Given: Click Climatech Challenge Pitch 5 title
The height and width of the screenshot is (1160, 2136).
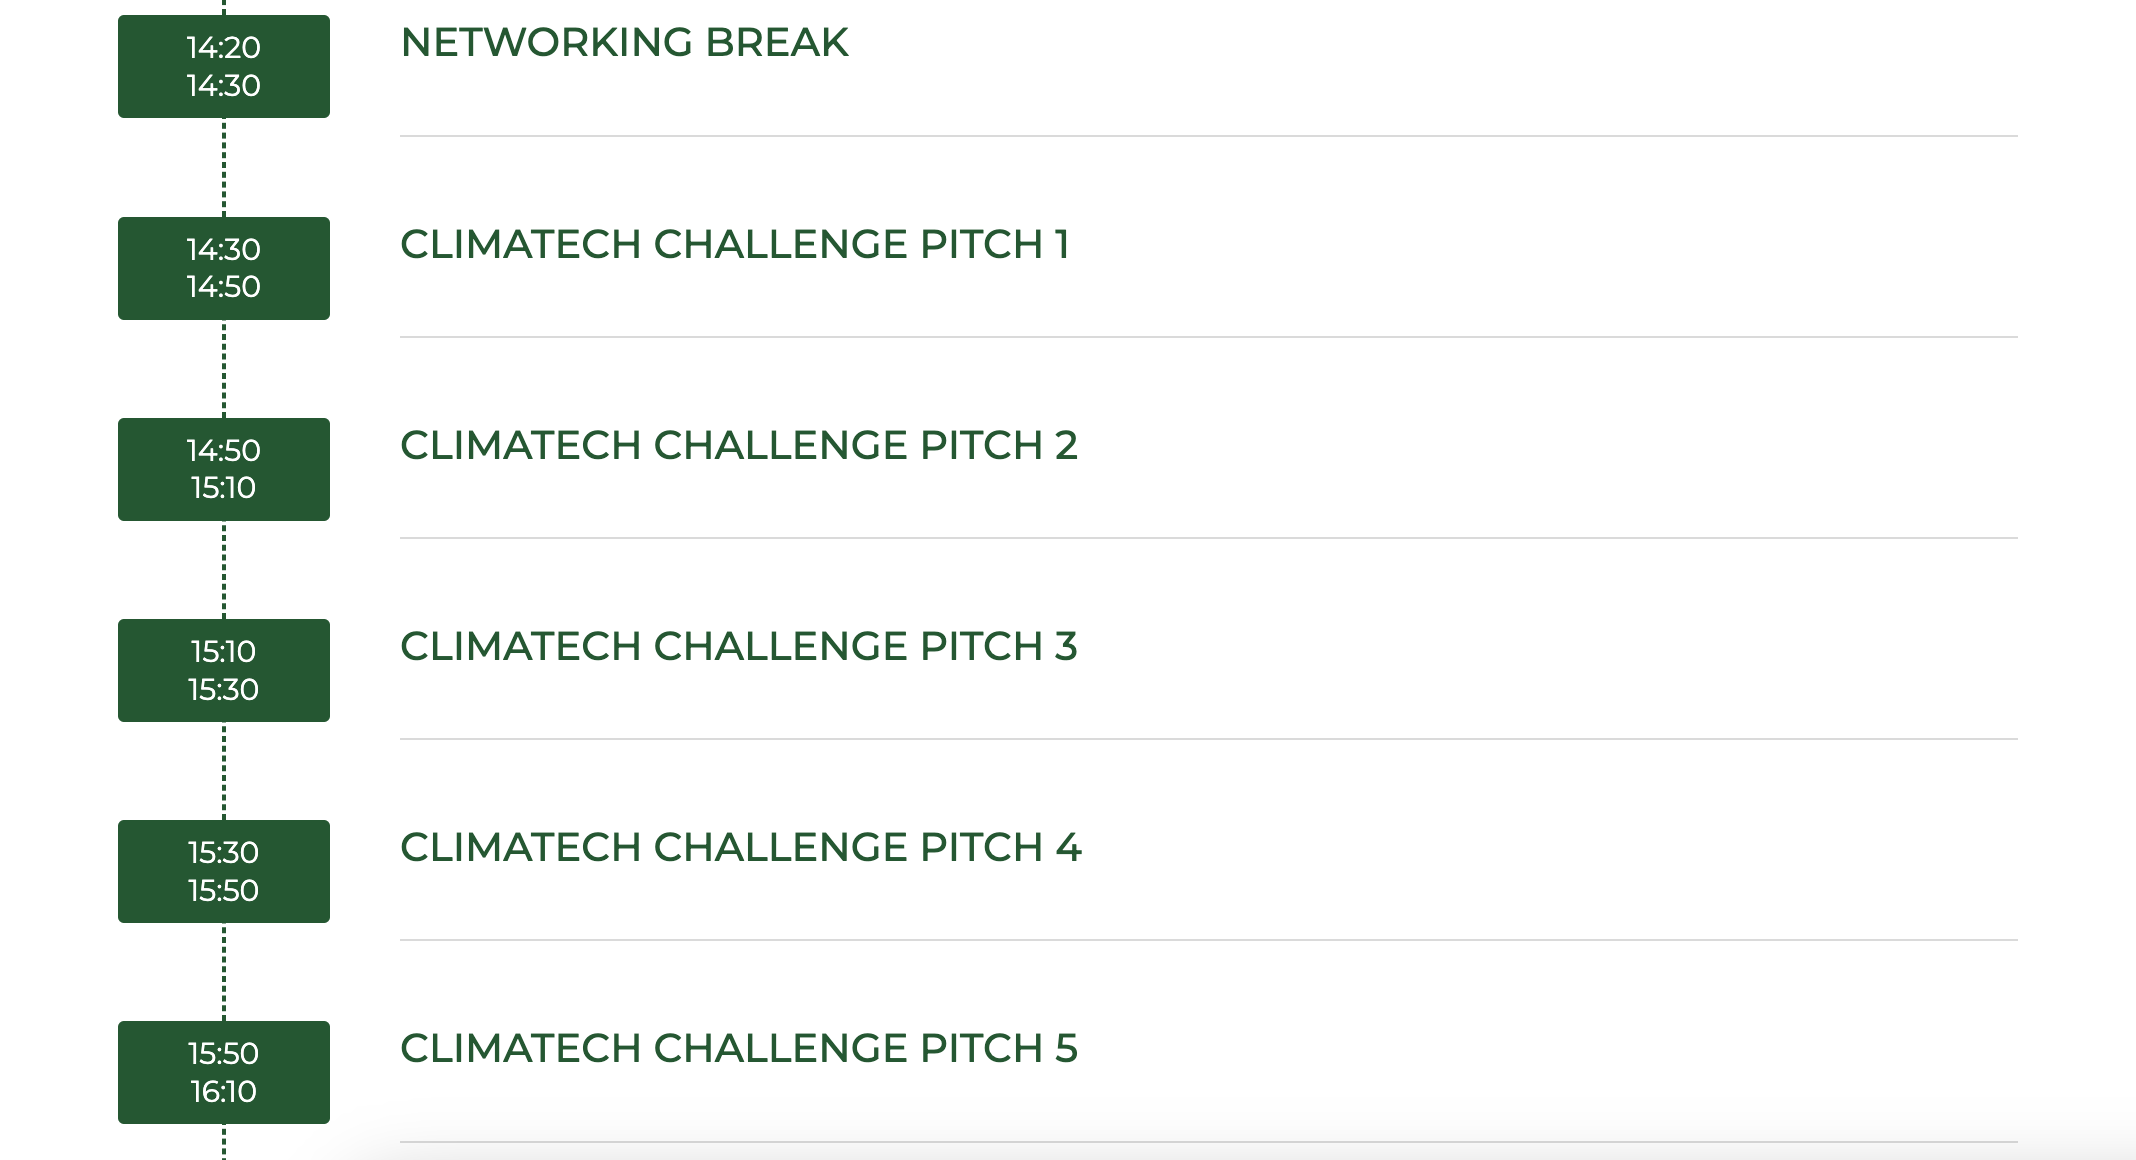Looking at the screenshot, I should 739,1048.
